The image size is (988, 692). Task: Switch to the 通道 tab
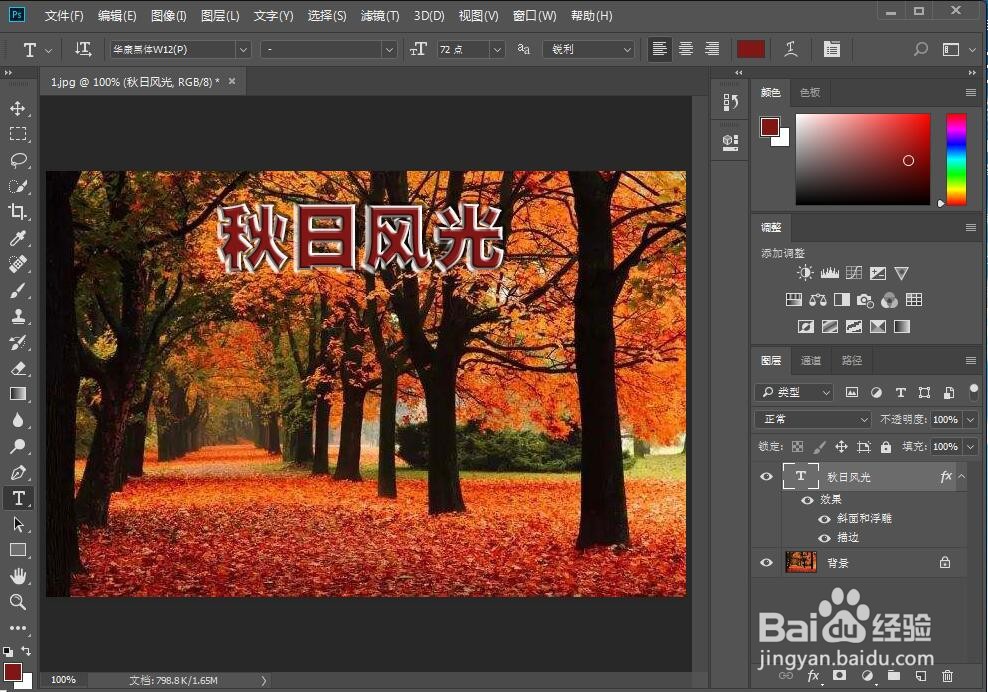point(811,361)
